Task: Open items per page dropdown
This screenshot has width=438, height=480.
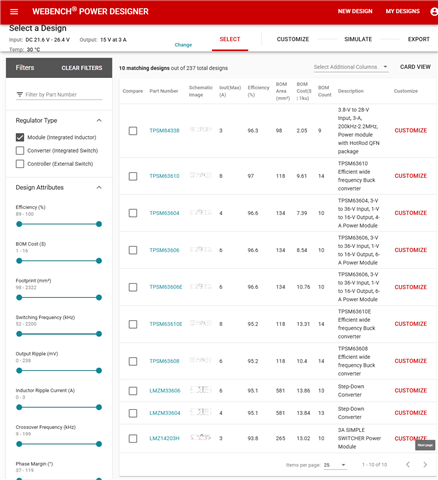Action: tap(335, 465)
